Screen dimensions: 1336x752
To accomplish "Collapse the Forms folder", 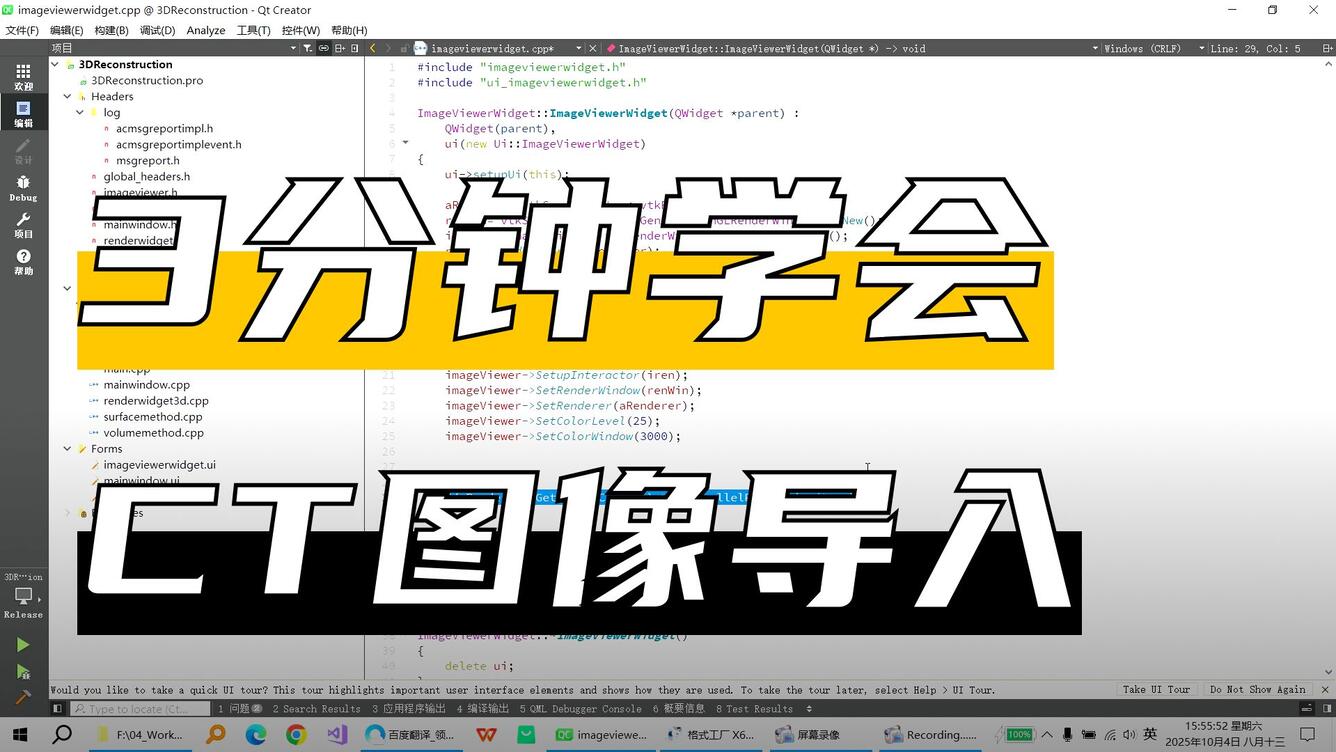I will tap(67, 449).
